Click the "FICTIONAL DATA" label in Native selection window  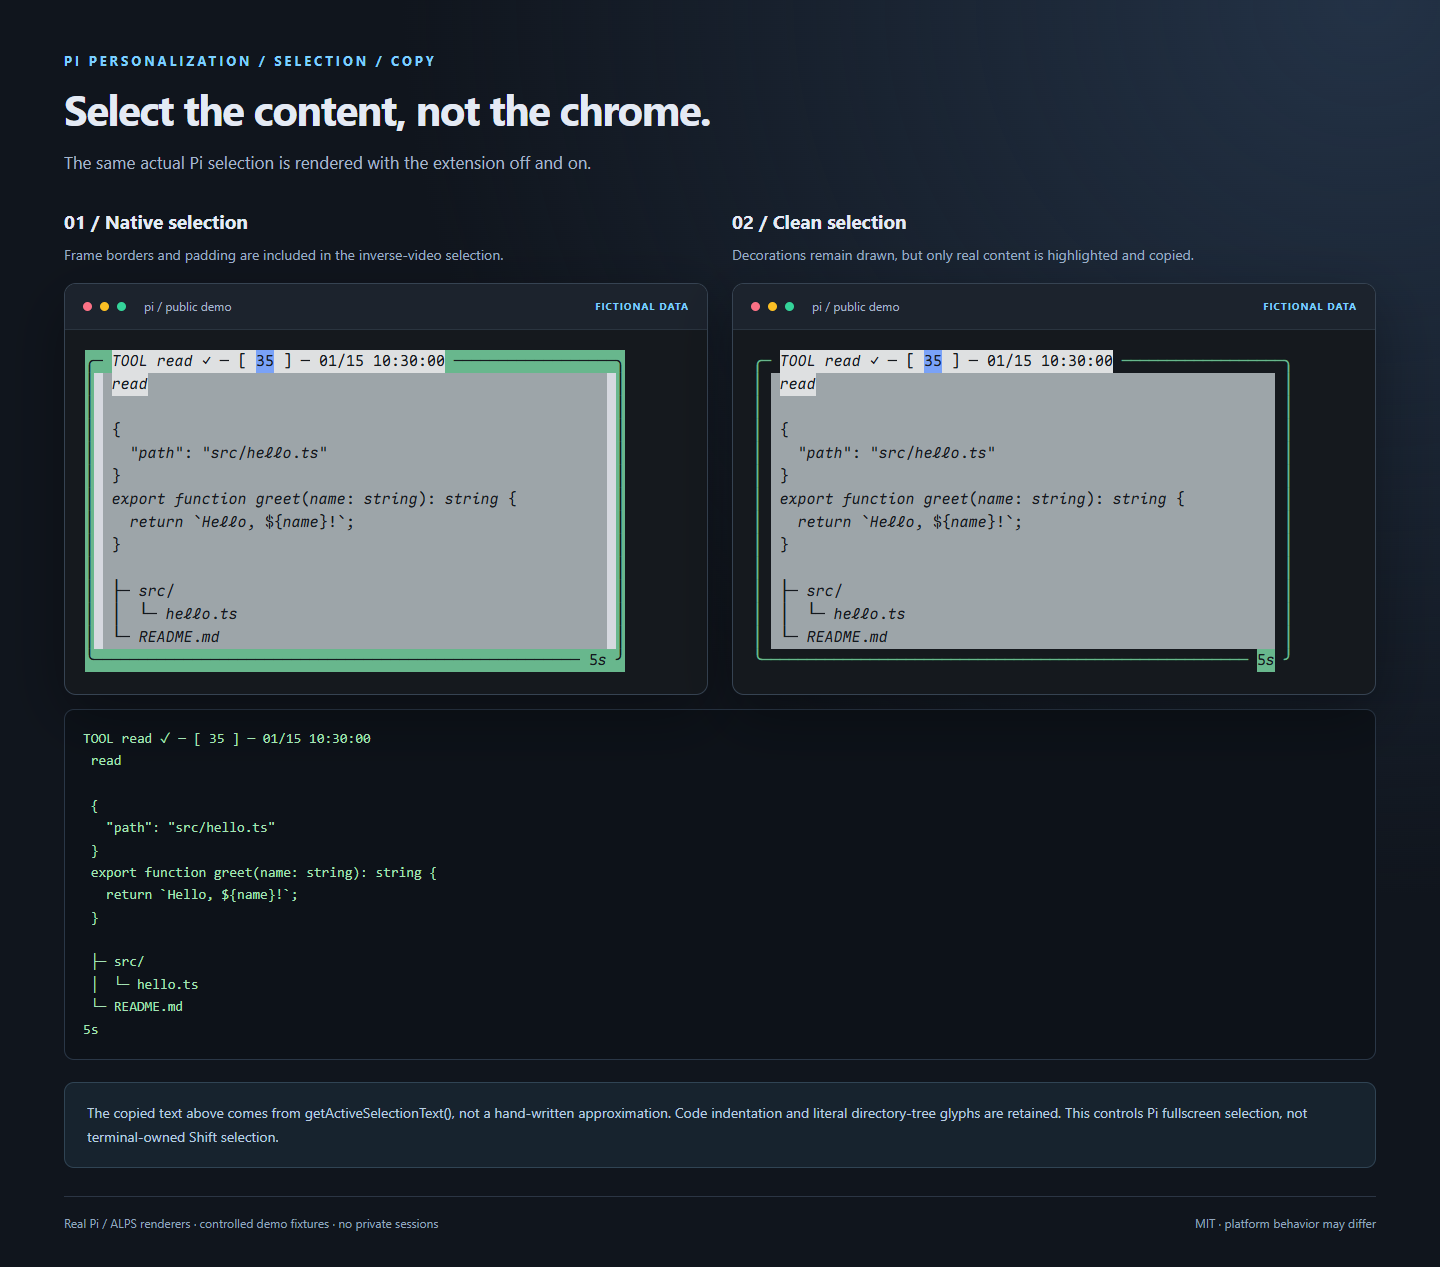point(642,307)
